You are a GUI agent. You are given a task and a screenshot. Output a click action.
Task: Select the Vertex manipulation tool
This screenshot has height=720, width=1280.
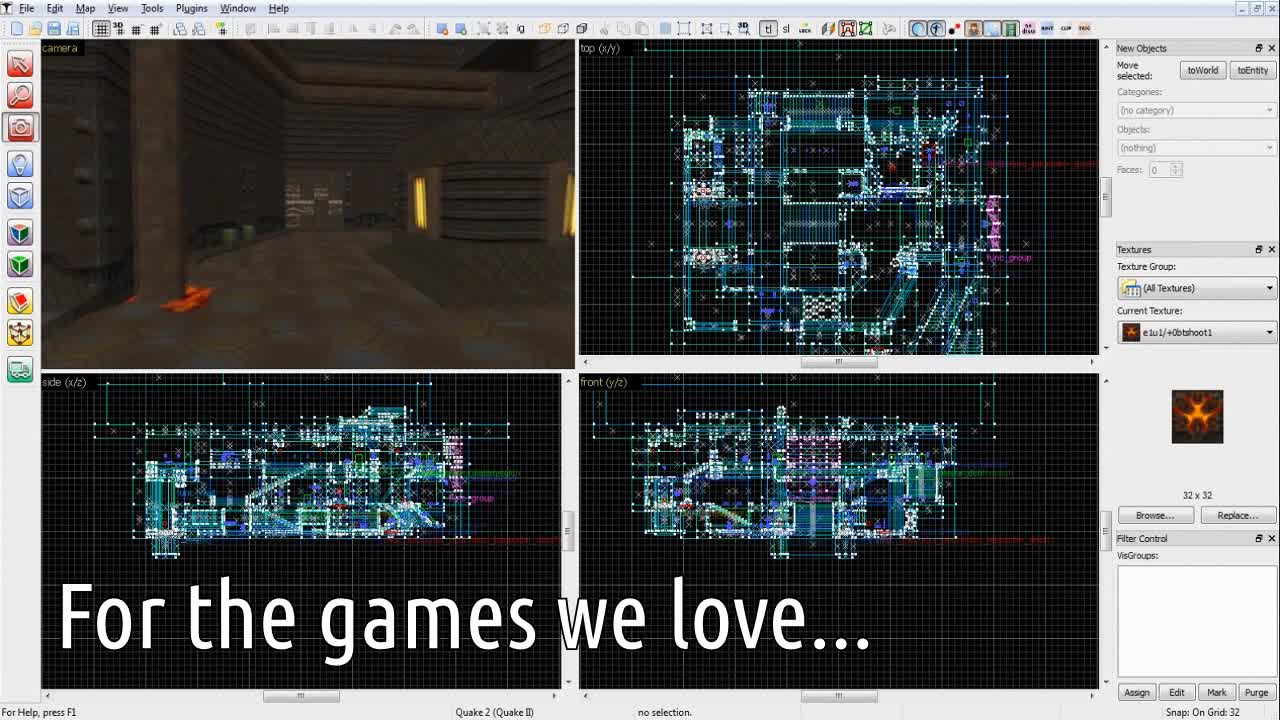pyautogui.click(x=20, y=334)
